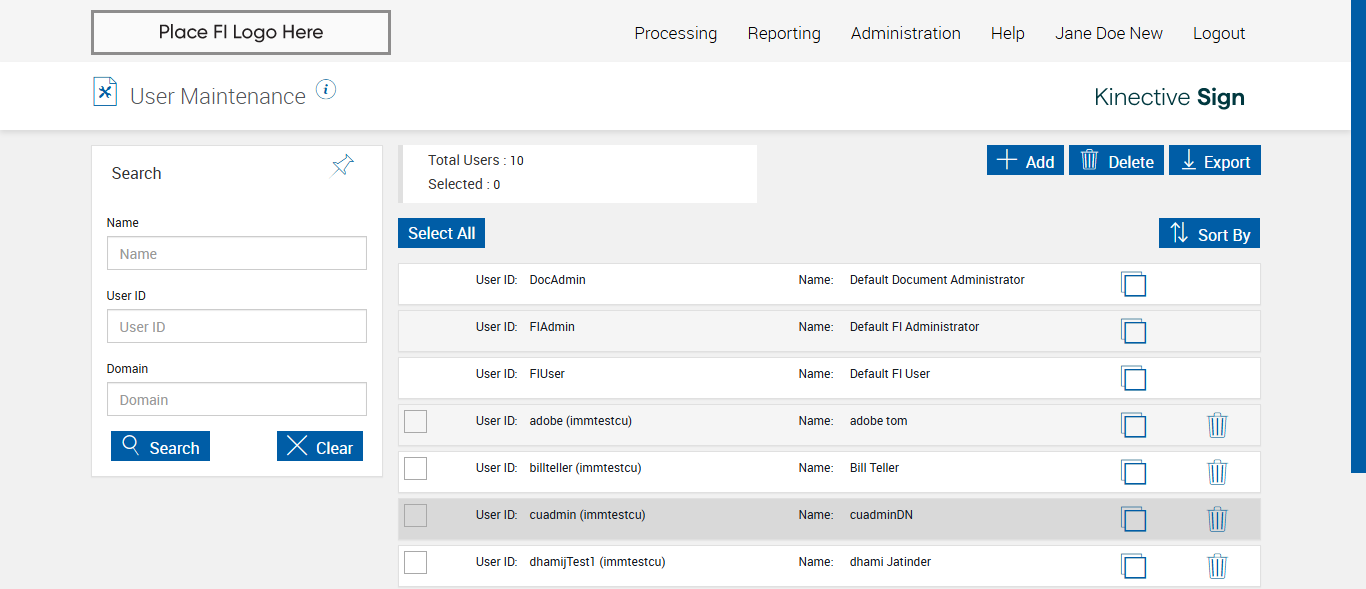Click copy icon for cuadmin user
Image resolution: width=1366 pixels, height=589 pixels.
[1133, 519]
